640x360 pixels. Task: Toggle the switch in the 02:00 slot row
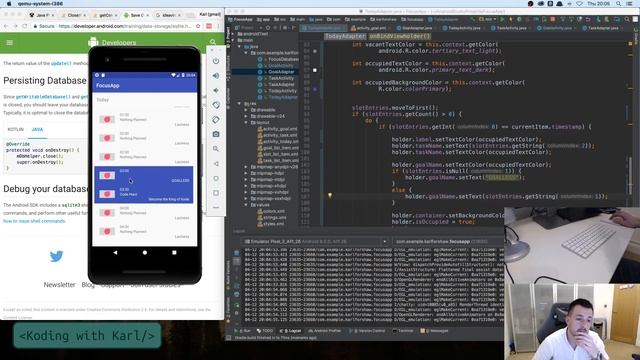click(x=107, y=138)
